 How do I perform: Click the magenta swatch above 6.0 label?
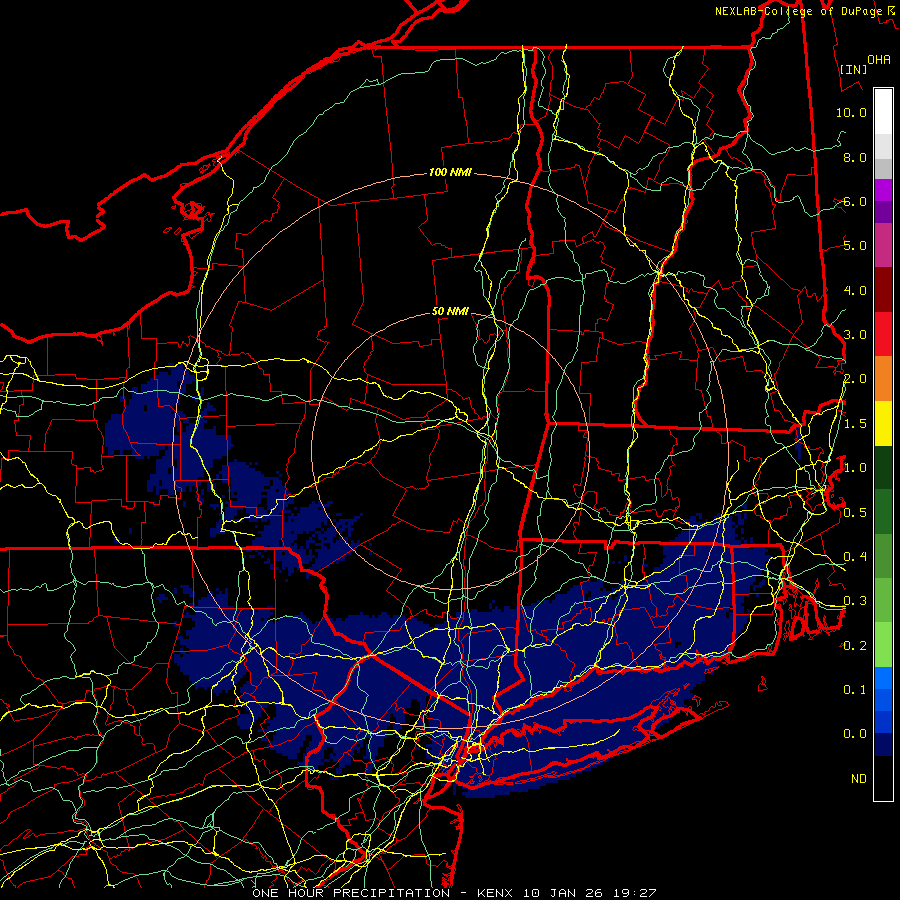coord(883,190)
